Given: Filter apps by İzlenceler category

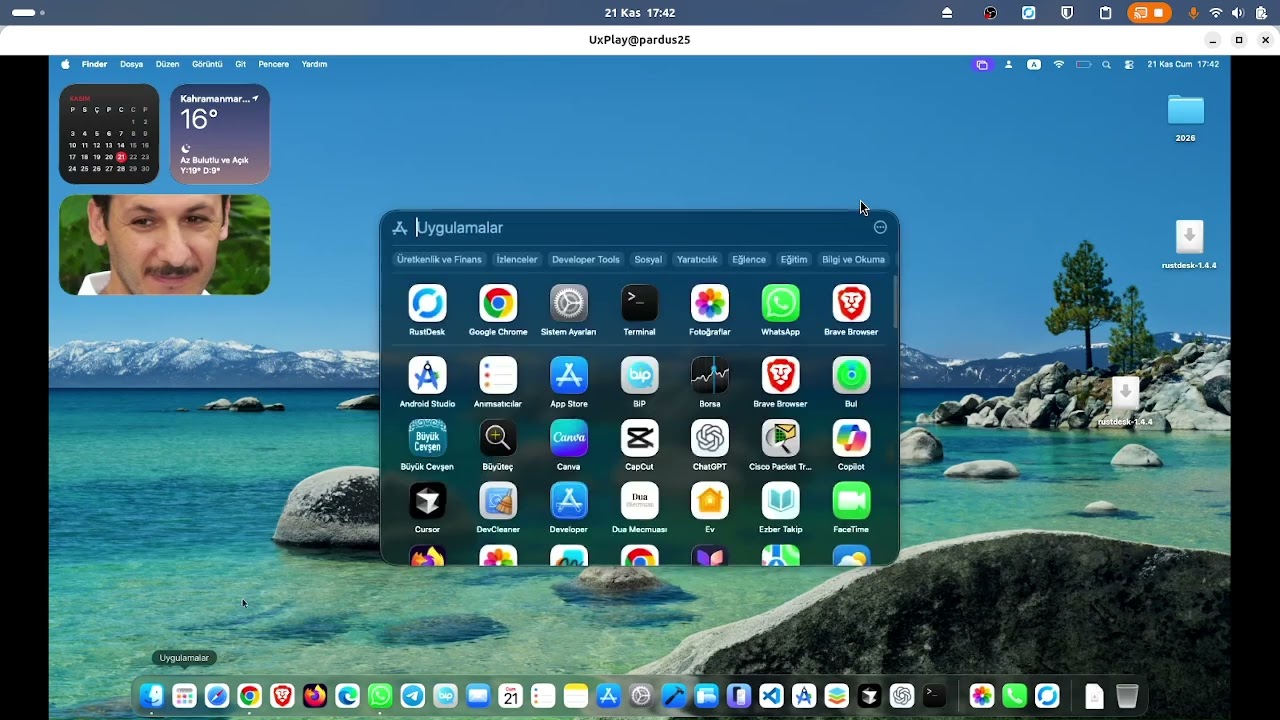Looking at the screenshot, I should pyautogui.click(x=517, y=259).
